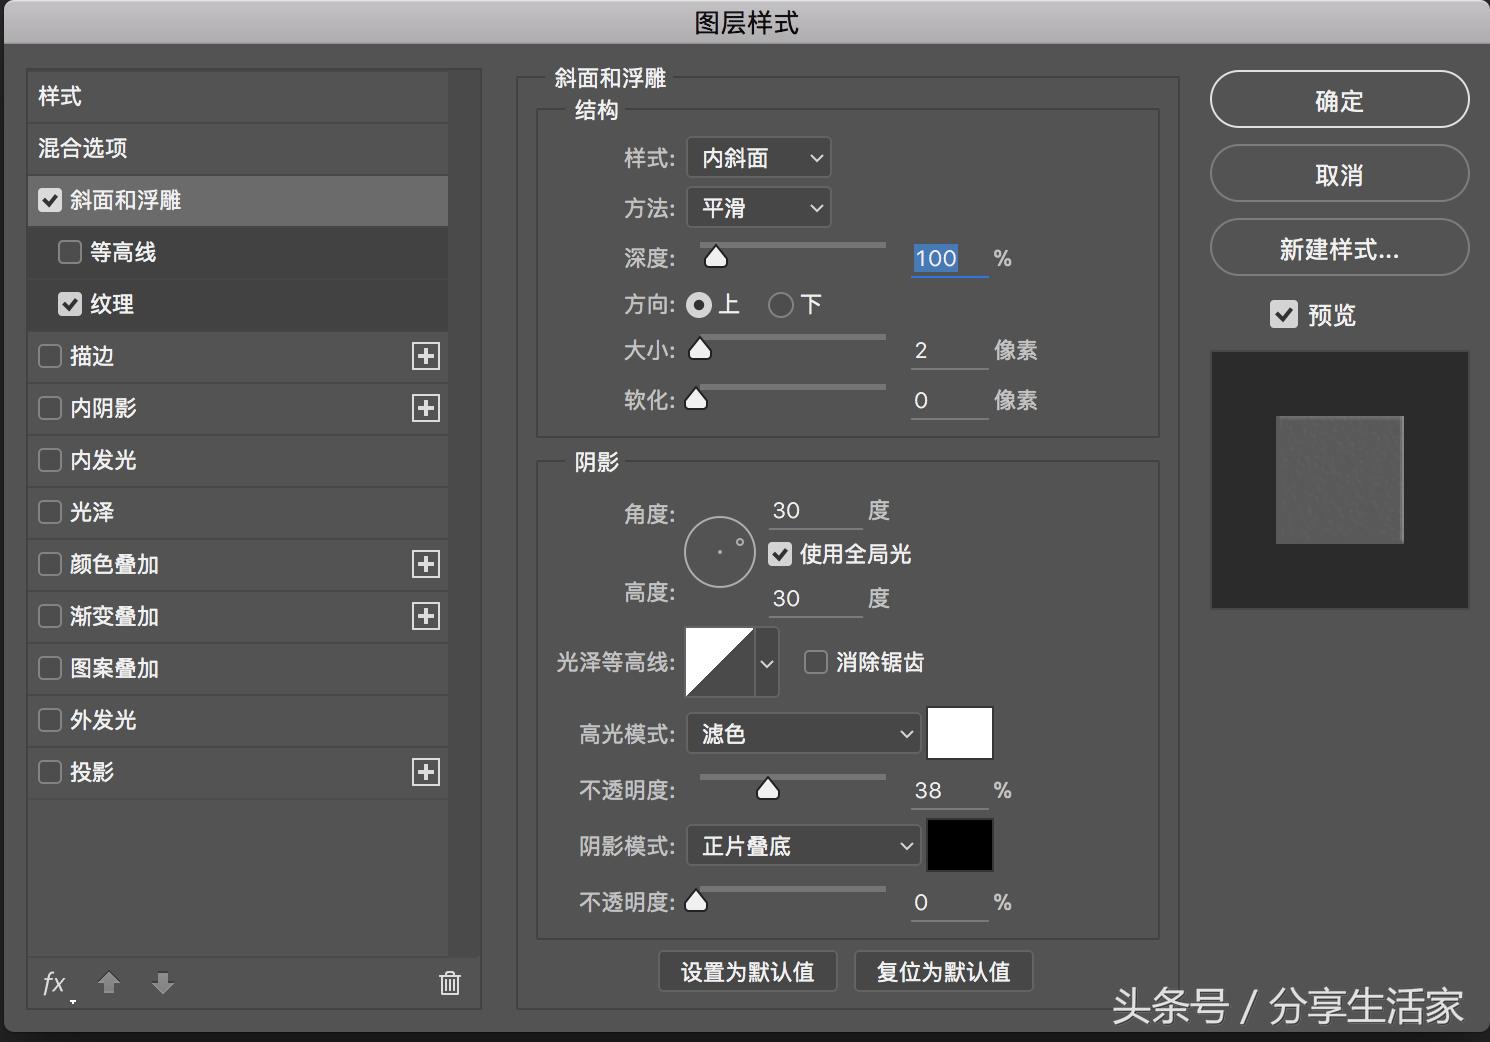1490x1042 pixels.
Task: Open the 样式 dropdown showing 内斜面
Action: (x=758, y=157)
